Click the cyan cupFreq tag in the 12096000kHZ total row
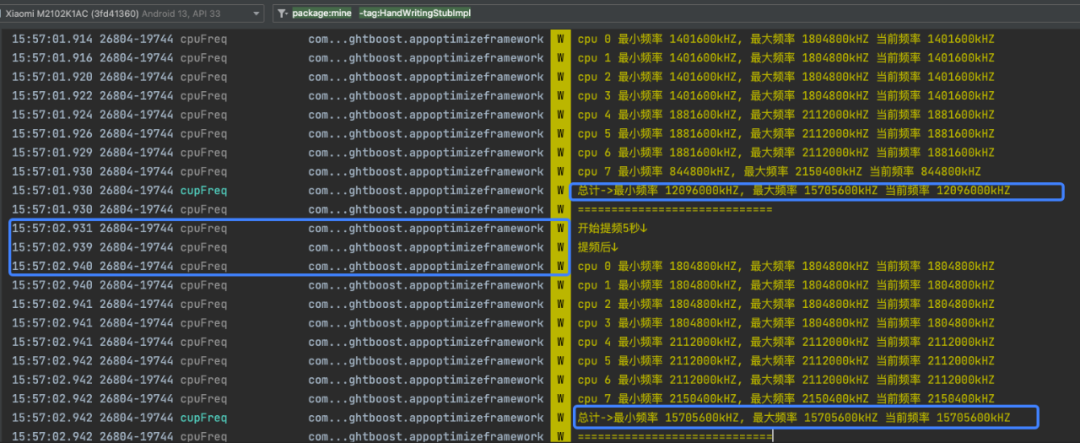The width and height of the screenshot is (1080, 443). click(203, 190)
